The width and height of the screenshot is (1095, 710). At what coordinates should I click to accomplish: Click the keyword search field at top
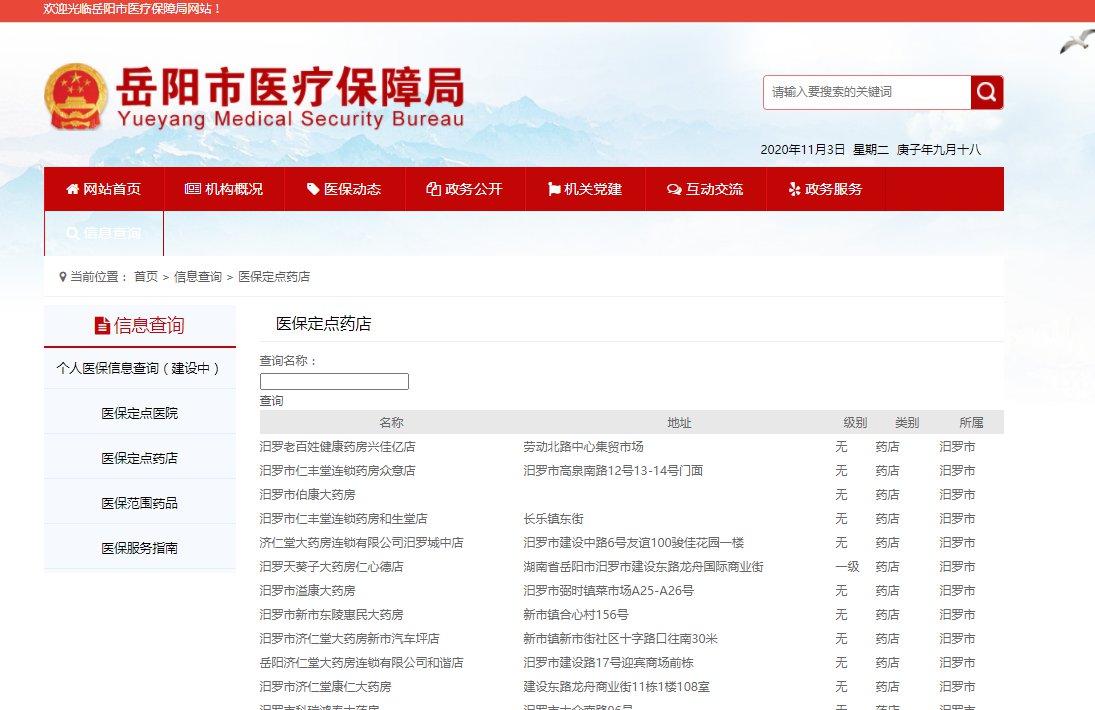pos(866,92)
